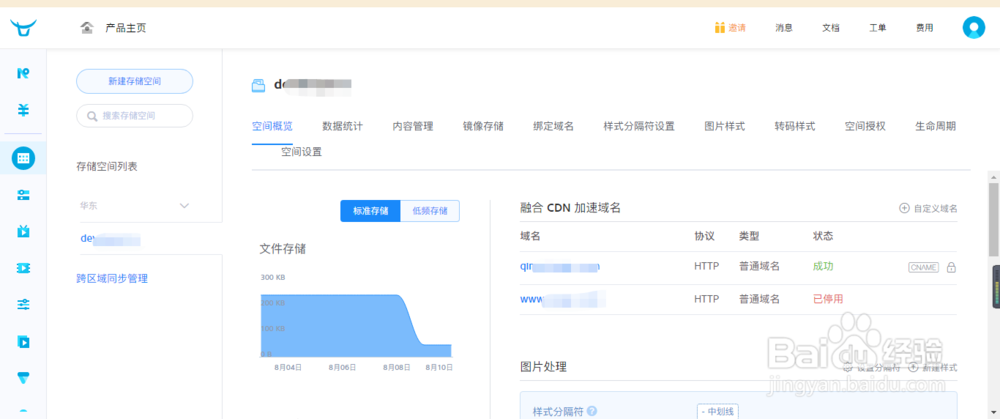Open the 生命周期 tab
Image resolution: width=1000 pixels, height=419 pixels.
pos(936,126)
